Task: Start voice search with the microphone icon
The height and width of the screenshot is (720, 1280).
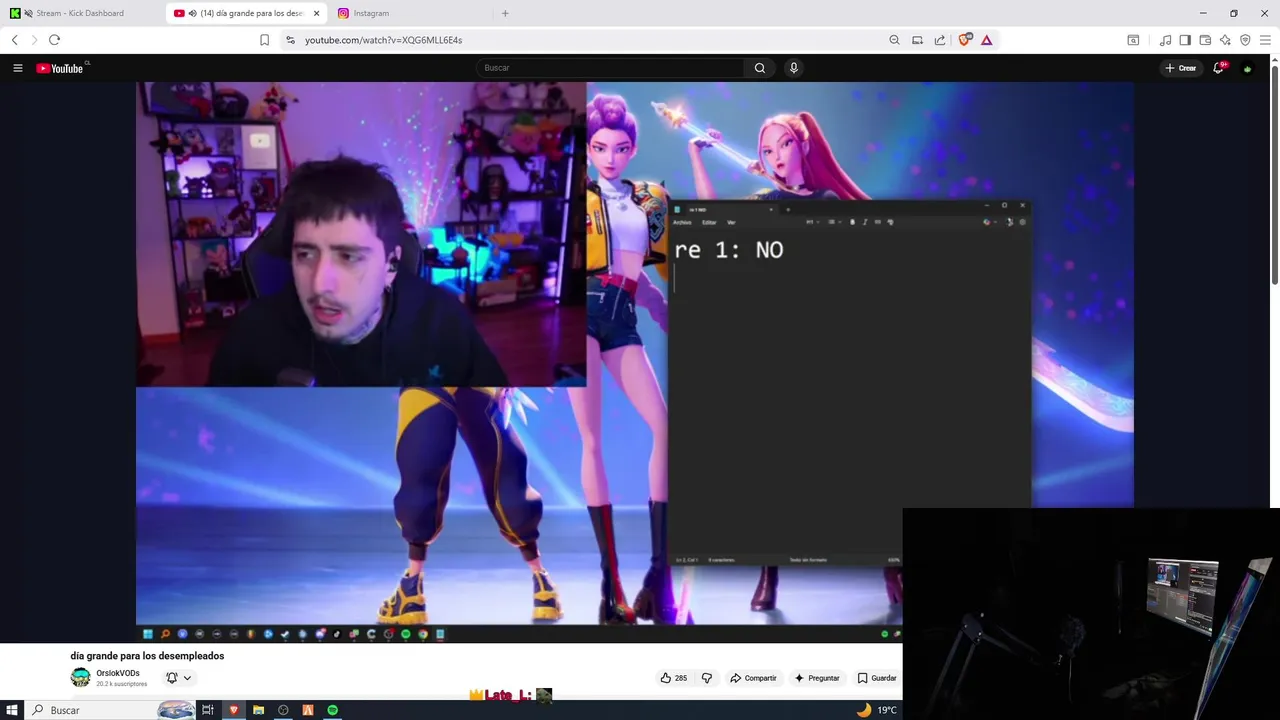Action: 794,68
